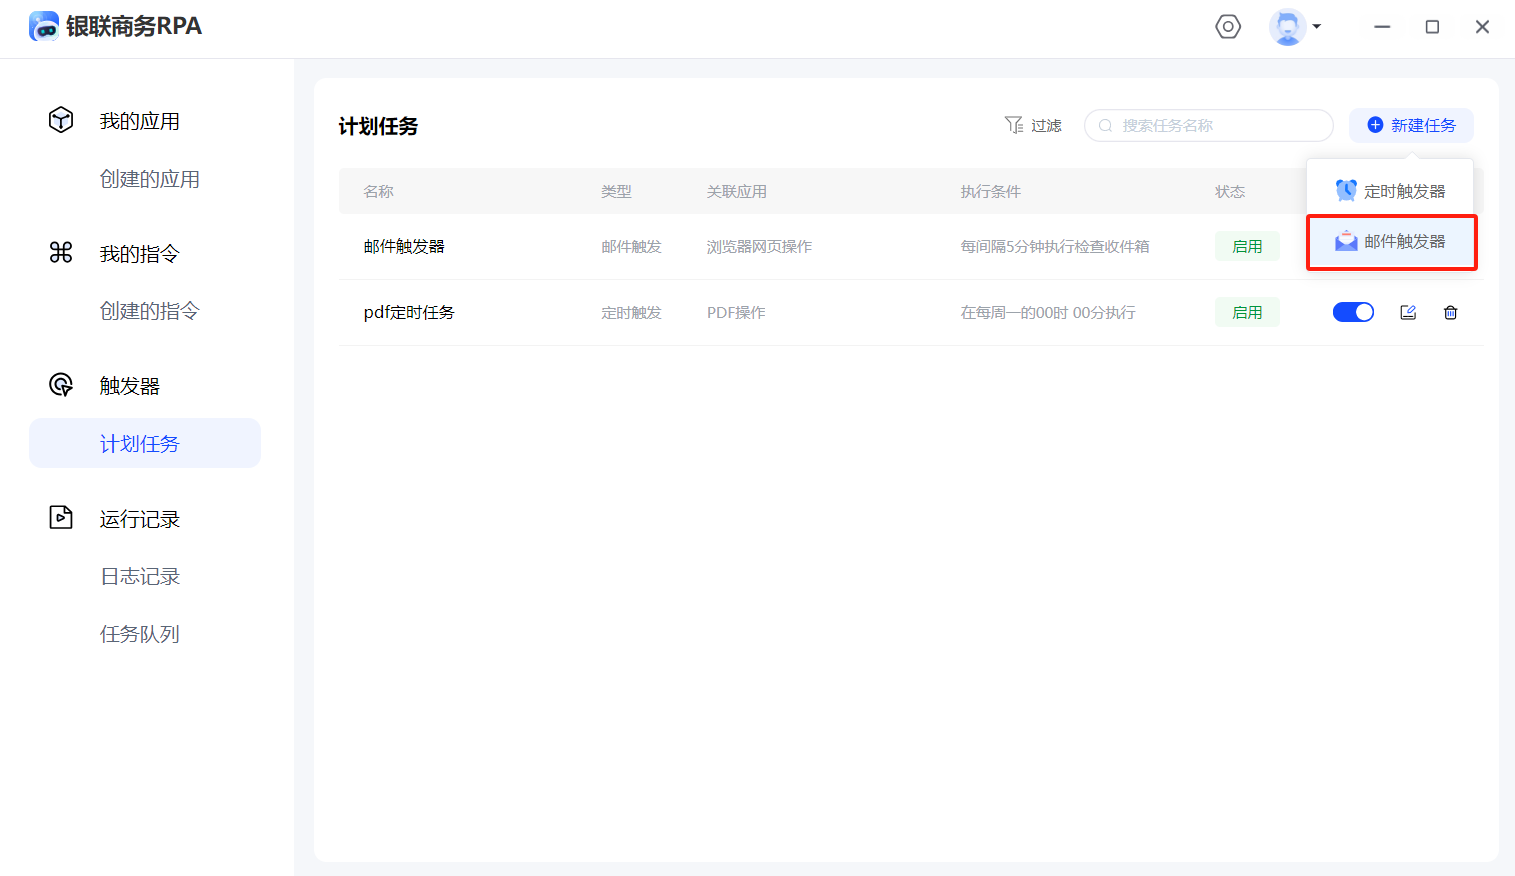
Task: Open 创建的指令 in sidebar
Action: point(149,311)
